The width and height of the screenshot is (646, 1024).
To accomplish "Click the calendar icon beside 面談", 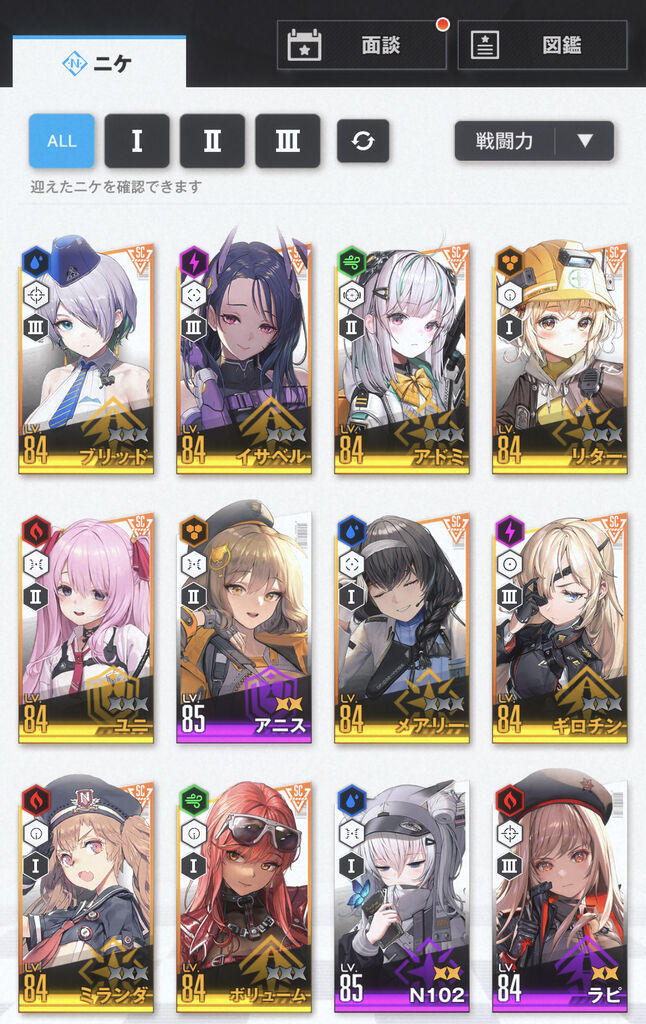I will coord(304,45).
